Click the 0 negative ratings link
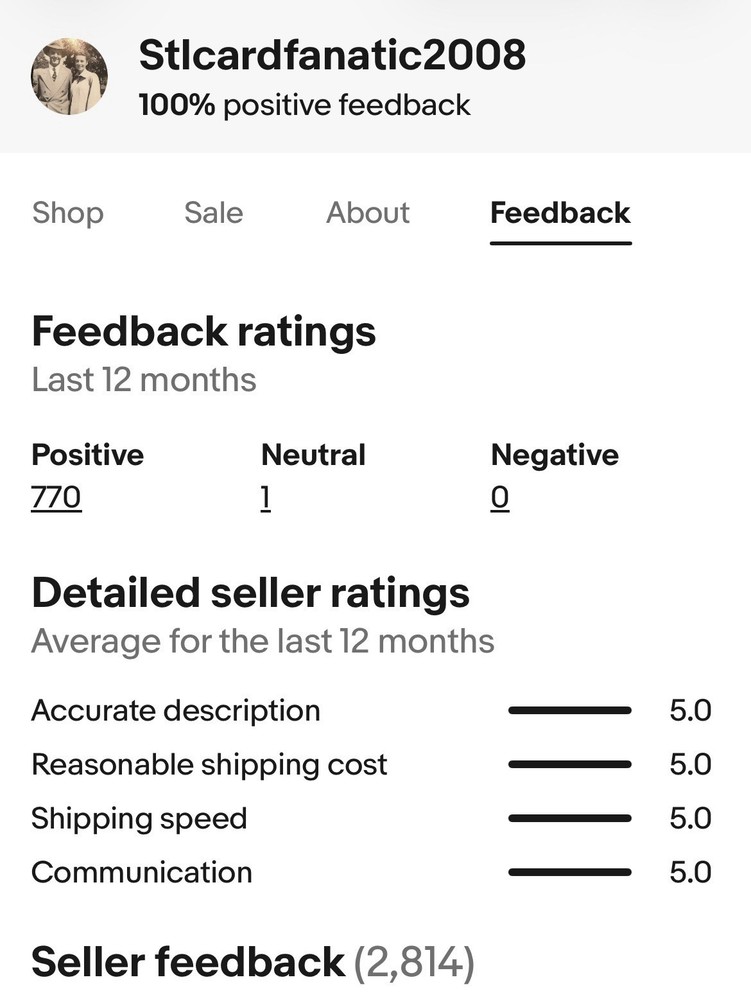 tap(500, 497)
